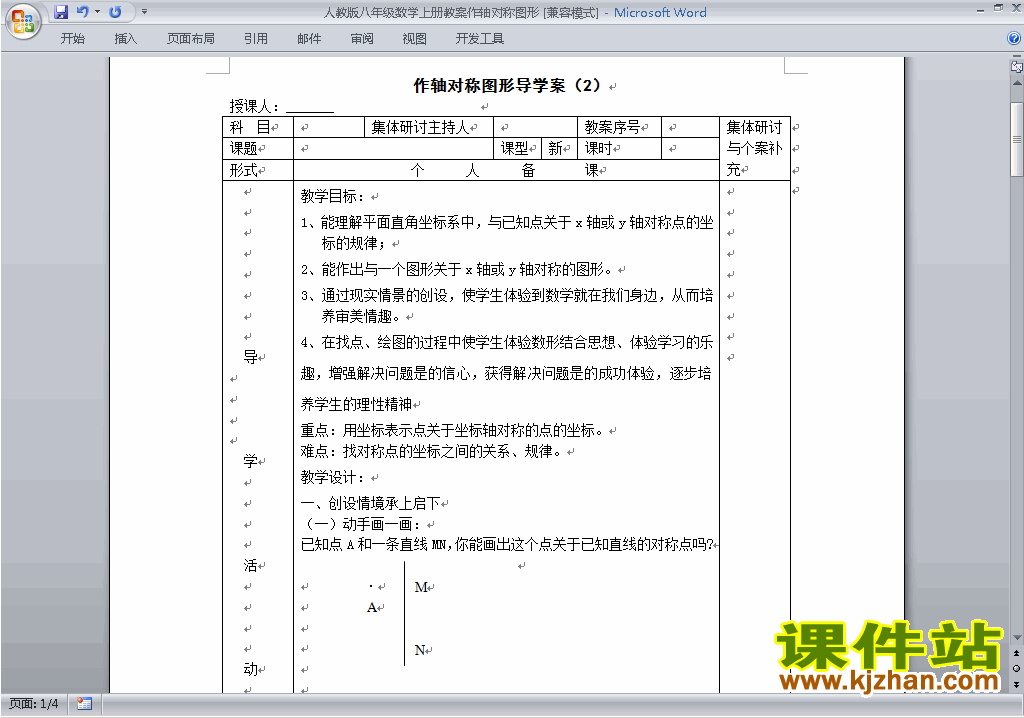The height and width of the screenshot is (718, 1024).
Task: Go to previous page with double-up arrow
Action: (1017, 653)
